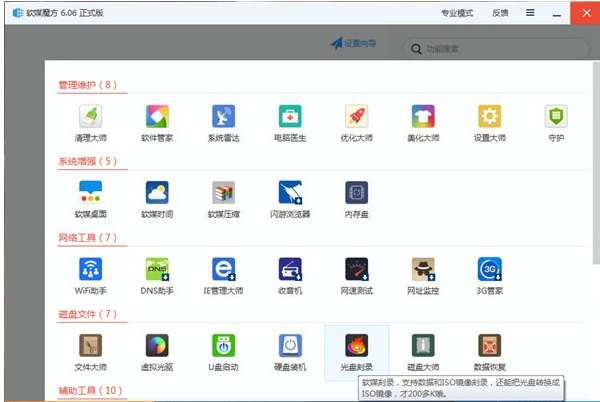The width and height of the screenshot is (600, 402).
Task: Open the hamburger main menu
Action: click(x=530, y=13)
